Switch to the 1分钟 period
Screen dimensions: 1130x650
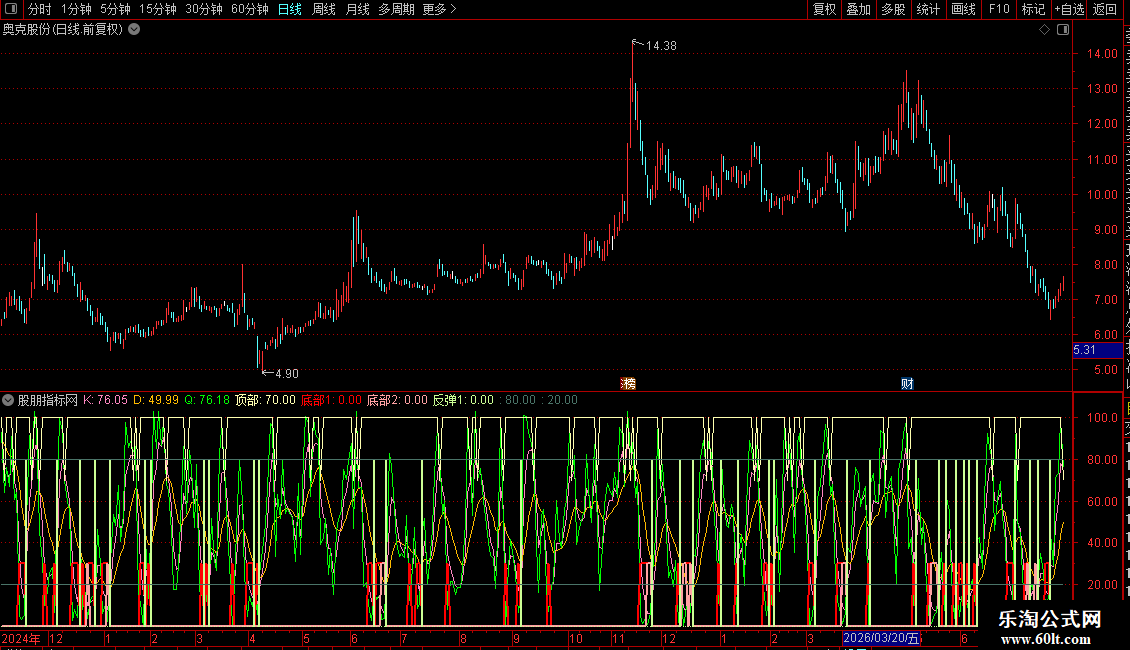click(x=76, y=9)
